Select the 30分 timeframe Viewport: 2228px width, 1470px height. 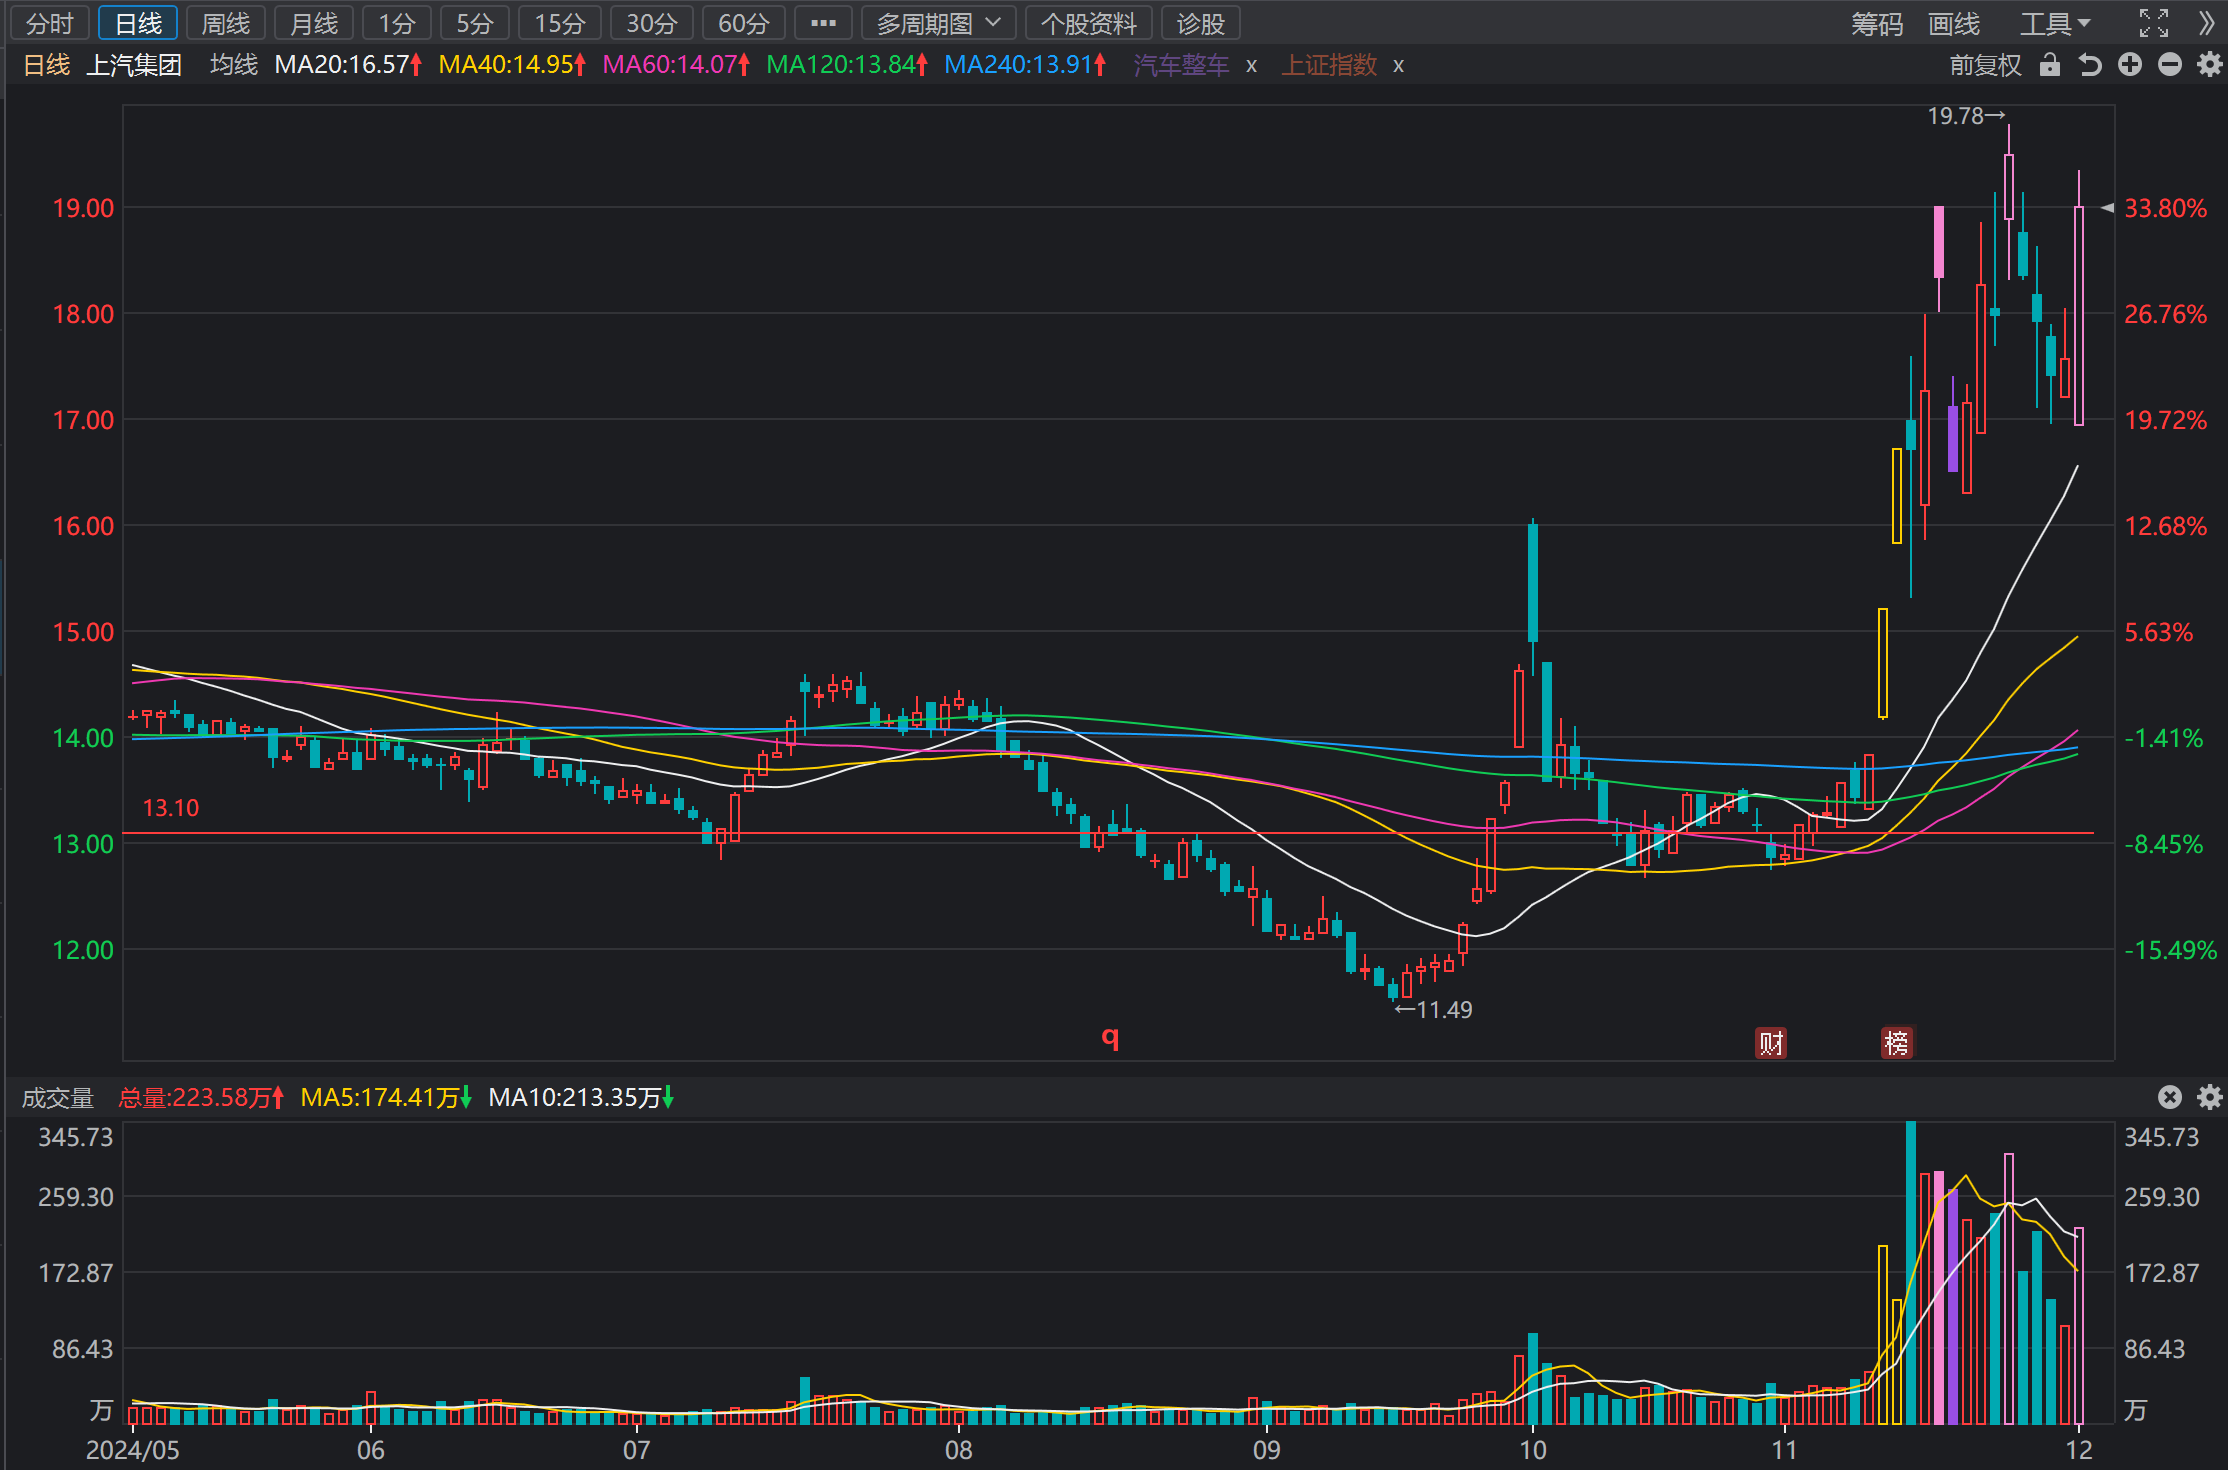tap(652, 23)
